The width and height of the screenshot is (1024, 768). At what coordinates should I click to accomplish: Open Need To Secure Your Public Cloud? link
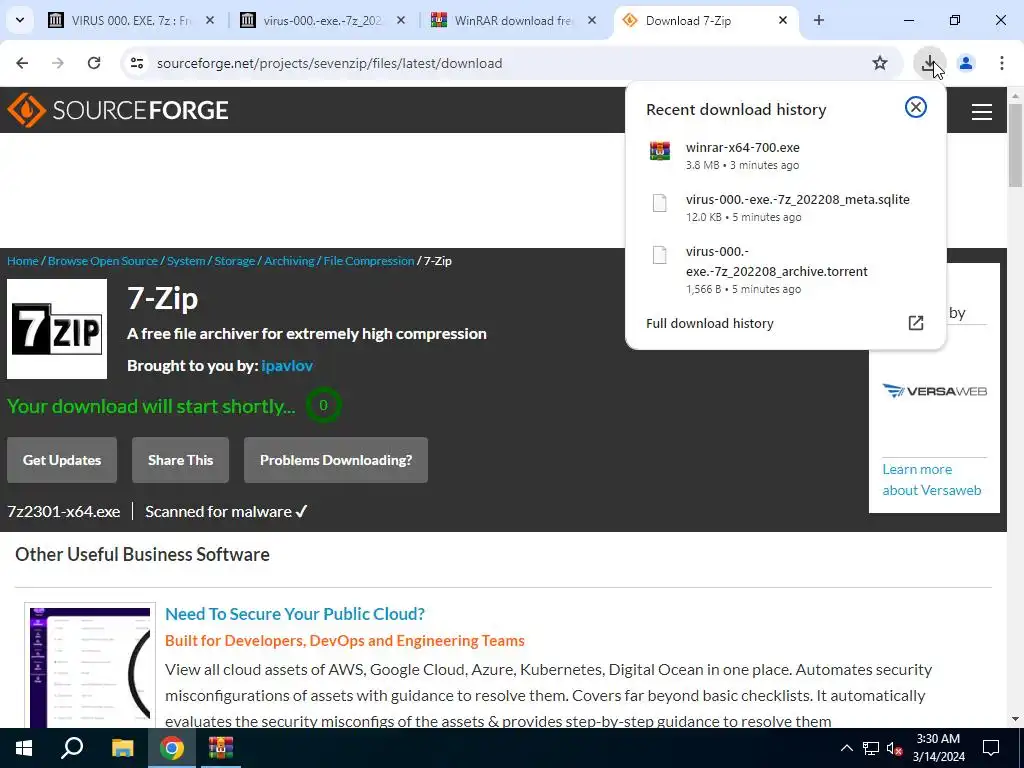click(295, 614)
